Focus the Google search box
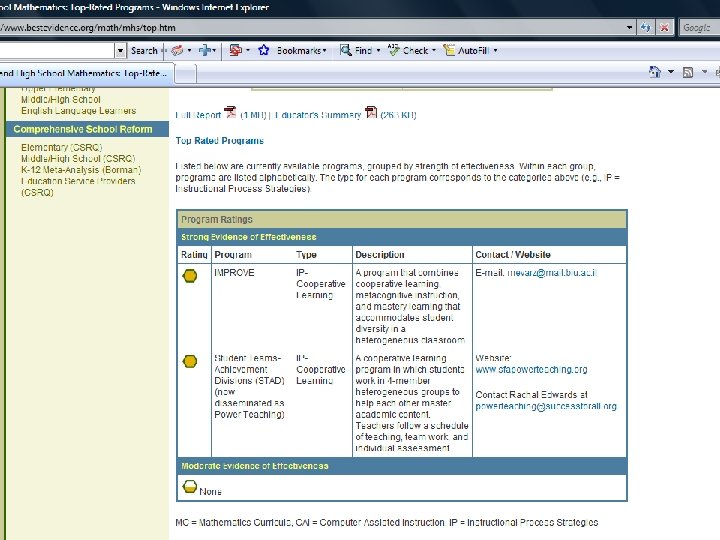This screenshot has height=540, width=720. click(x=700, y=28)
